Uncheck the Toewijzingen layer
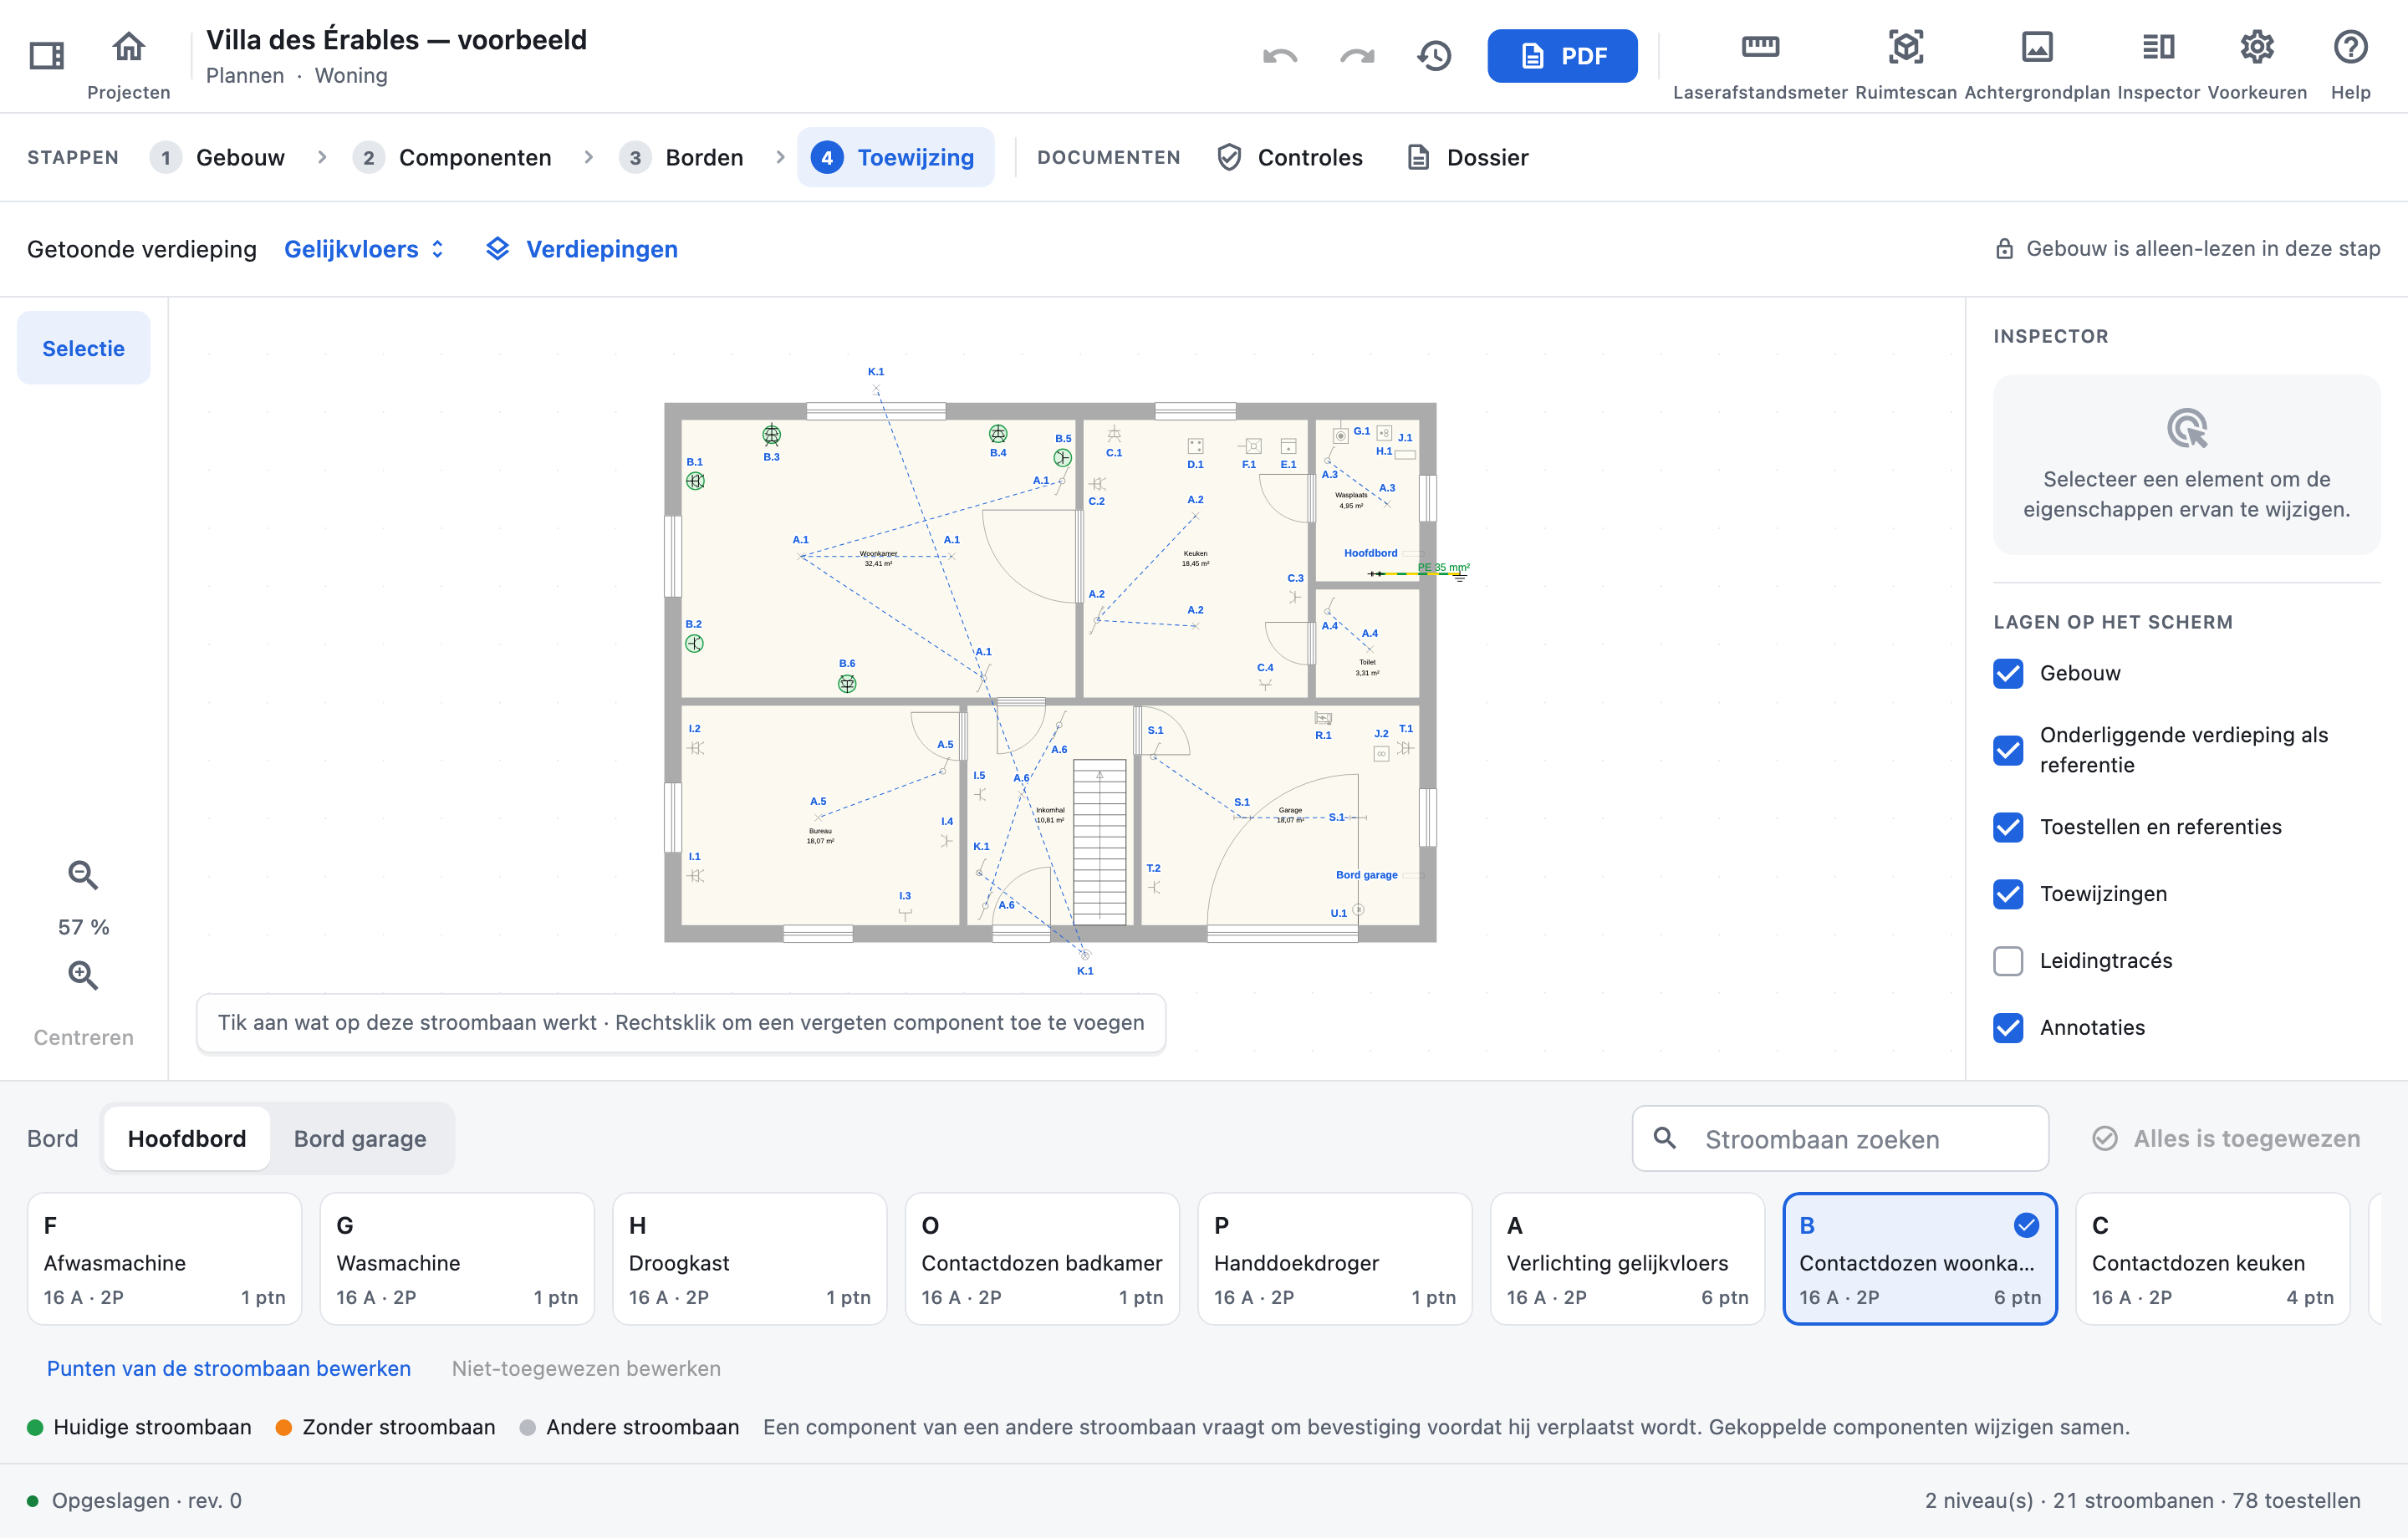The height and width of the screenshot is (1538, 2408). 2008,894
